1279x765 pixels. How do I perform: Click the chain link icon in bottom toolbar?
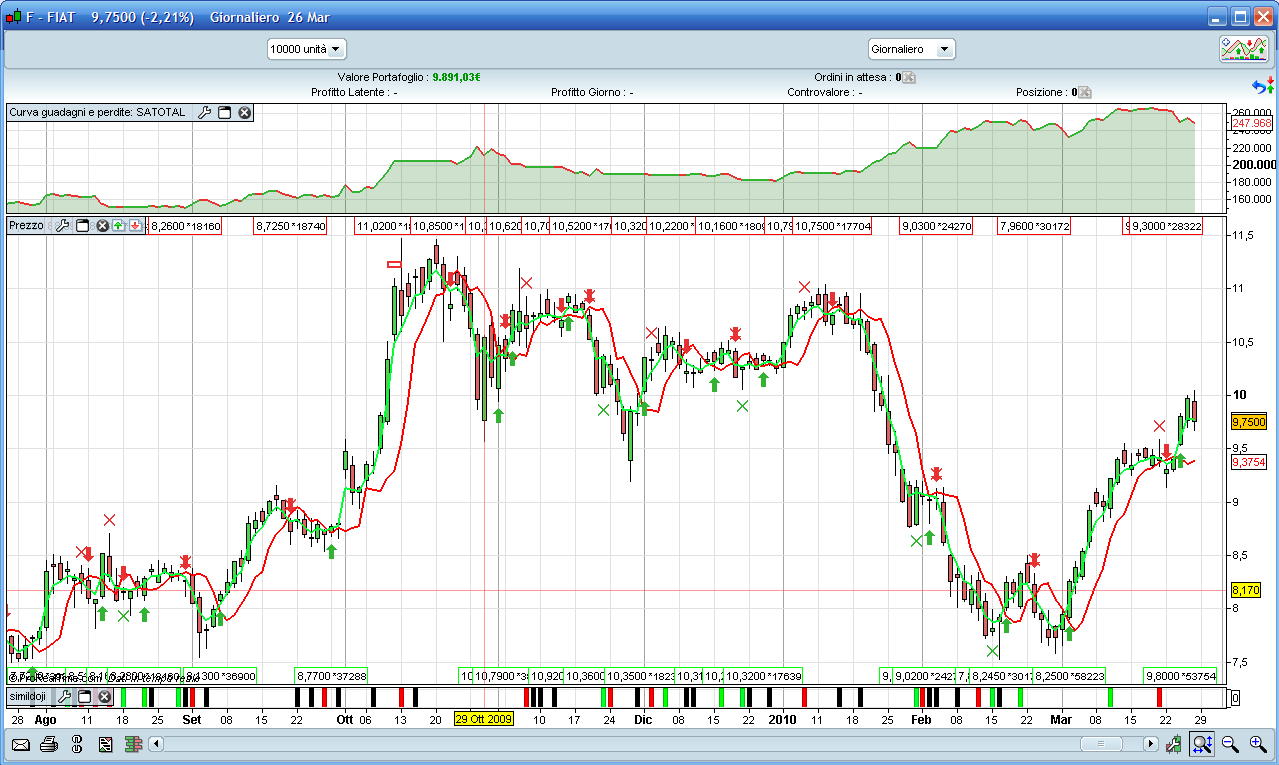[x=77, y=744]
